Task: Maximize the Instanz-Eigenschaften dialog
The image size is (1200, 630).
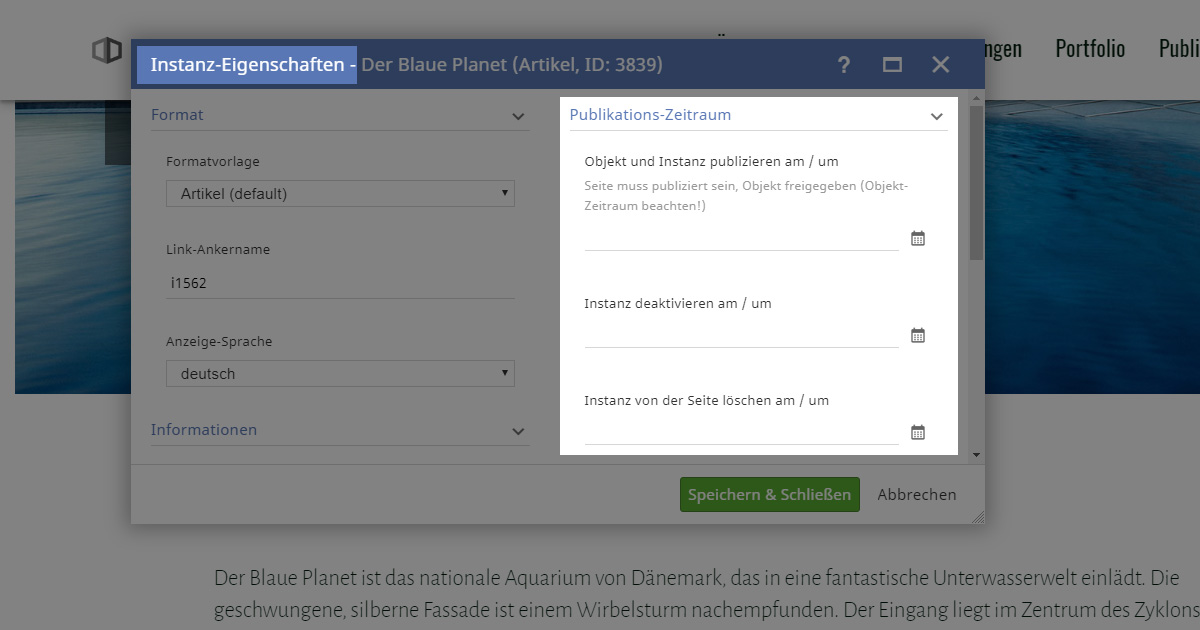Action: pos(892,65)
